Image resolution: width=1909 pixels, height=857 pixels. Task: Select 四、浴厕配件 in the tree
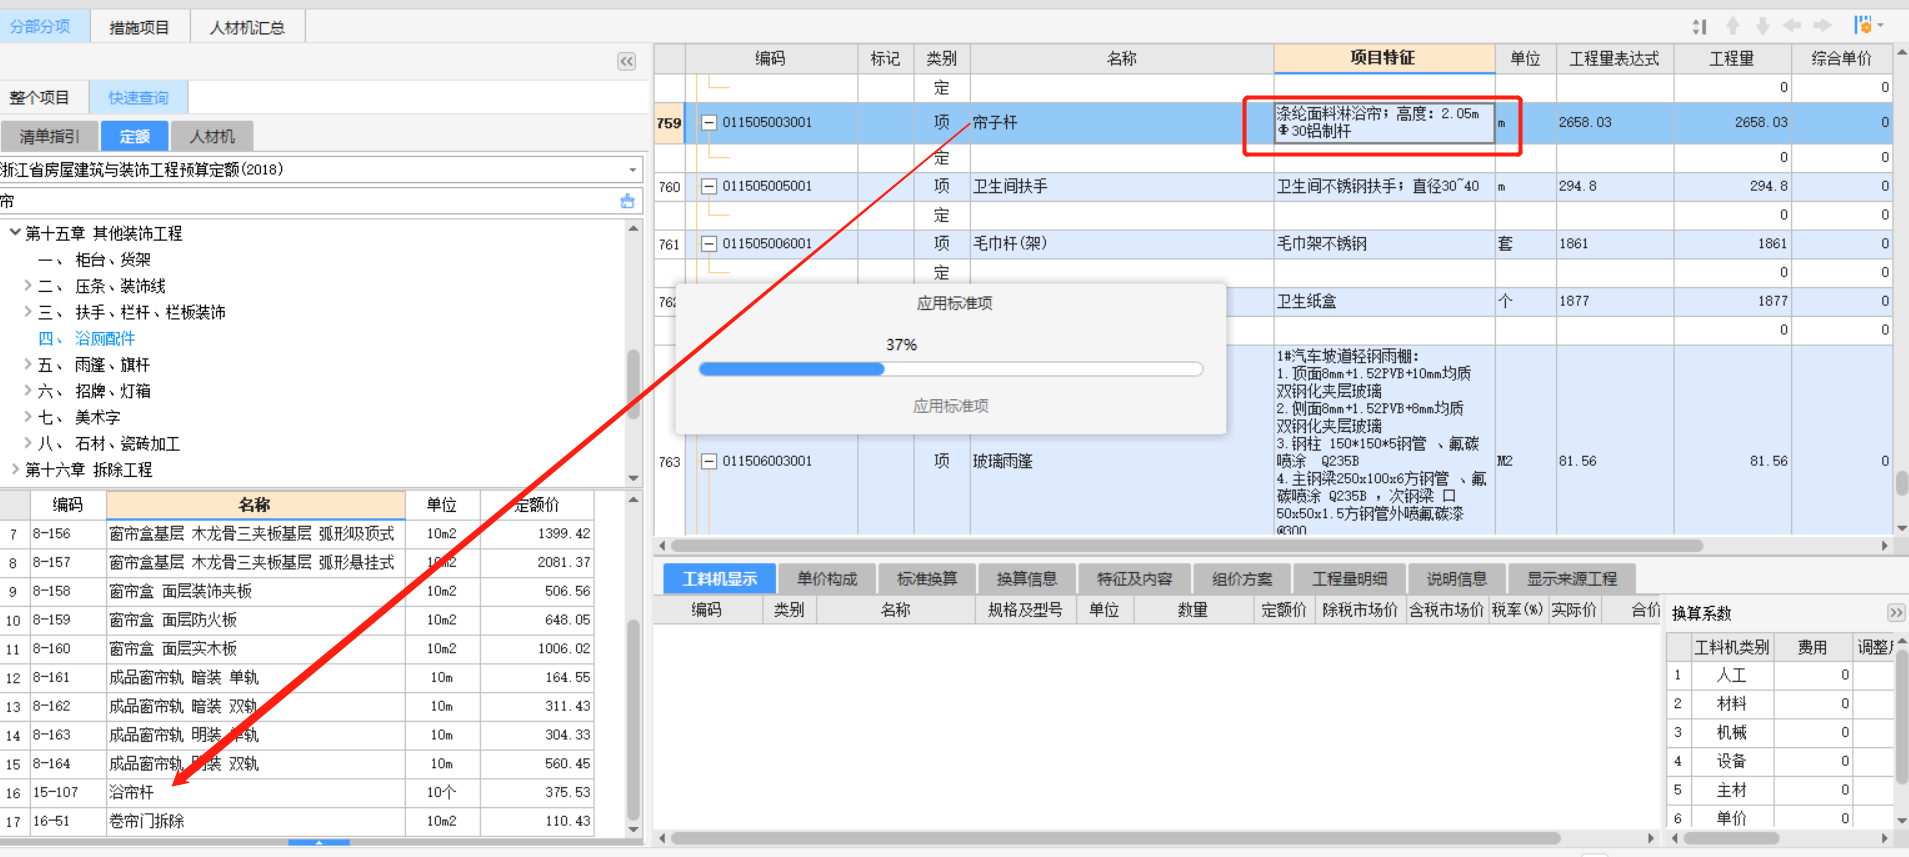coord(86,338)
